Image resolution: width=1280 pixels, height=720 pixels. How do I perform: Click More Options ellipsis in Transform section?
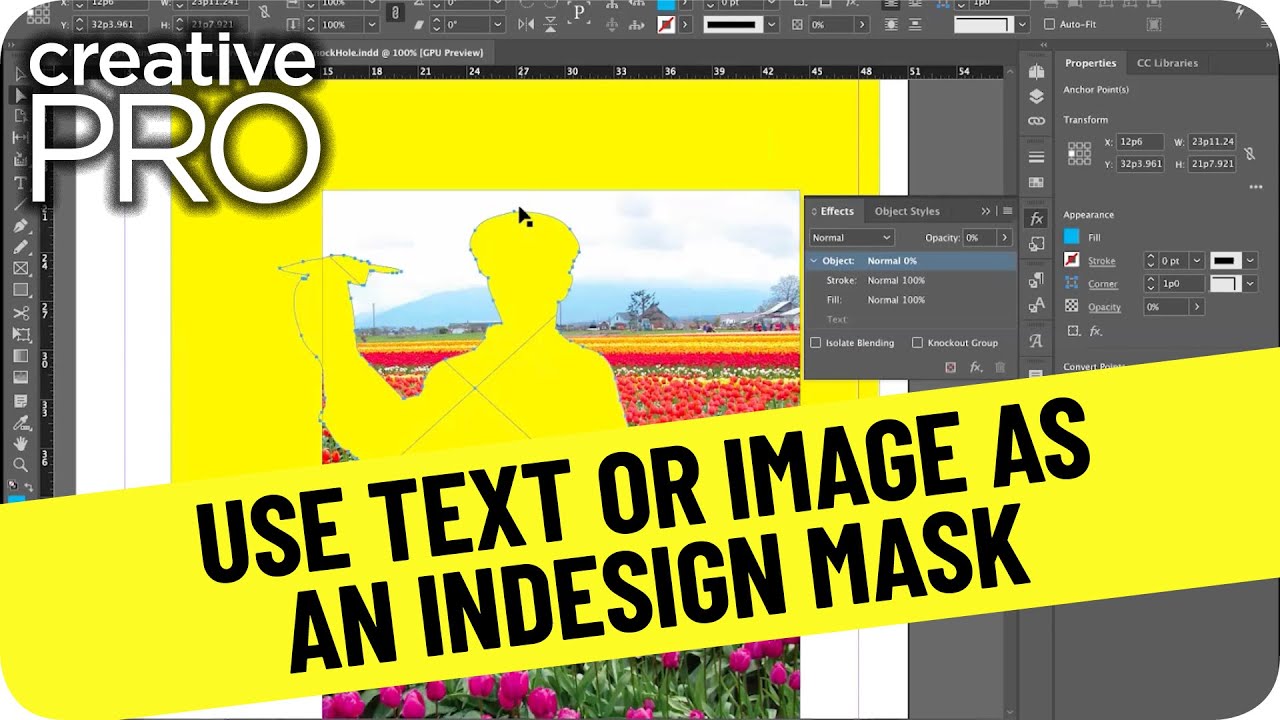[1256, 187]
